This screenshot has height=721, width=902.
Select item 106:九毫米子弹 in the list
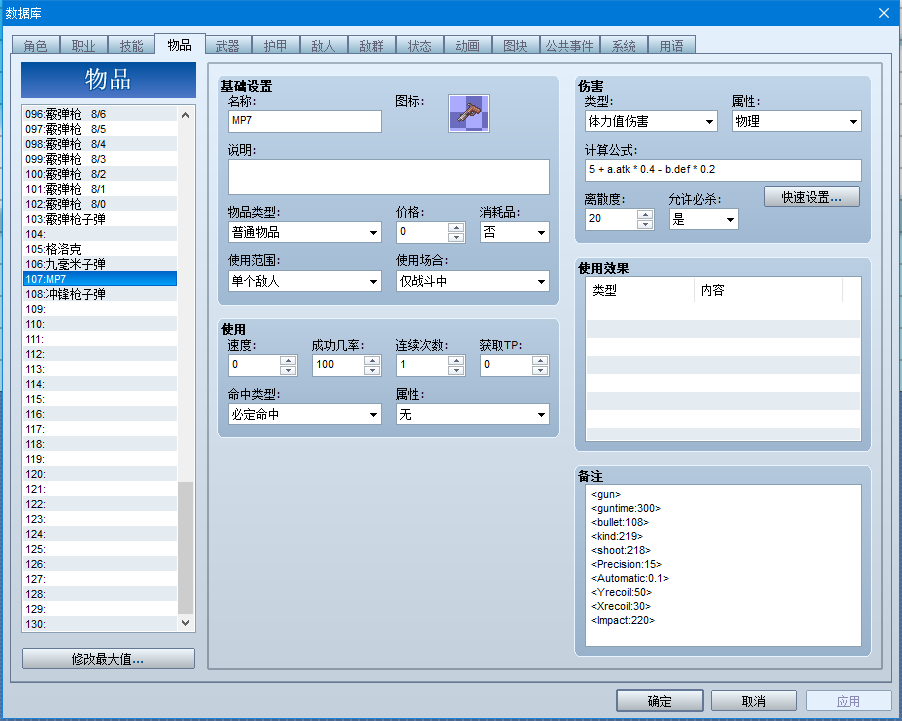coord(100,264)
